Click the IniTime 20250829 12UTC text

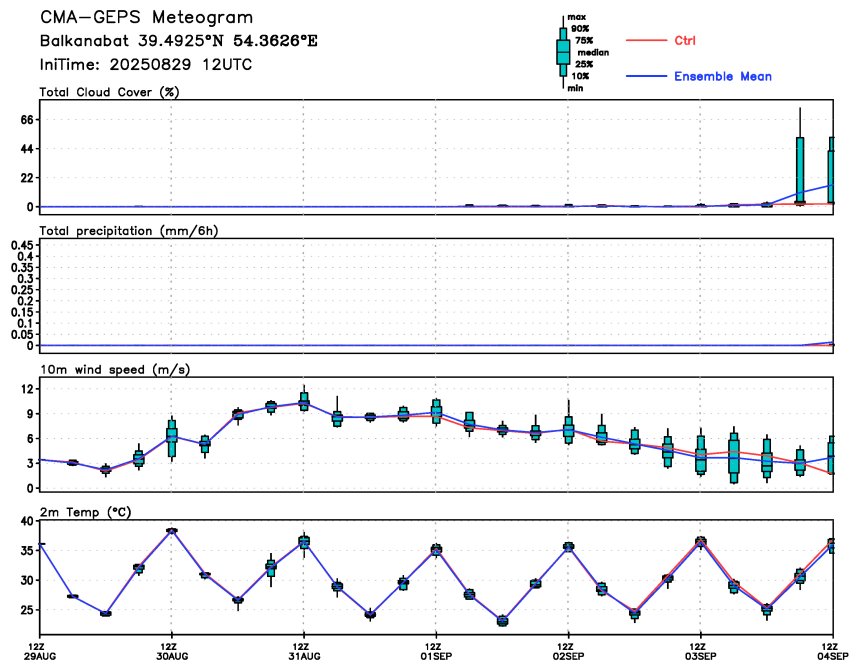click(145, 65)
